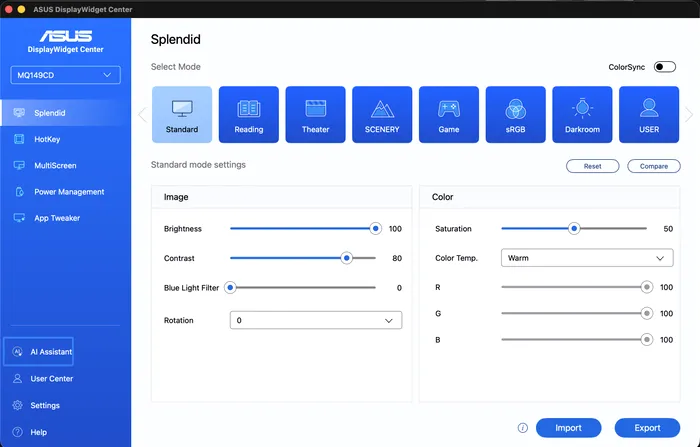Click the B color slider handle
Screen dimensions: 700x447
point(646,340)
